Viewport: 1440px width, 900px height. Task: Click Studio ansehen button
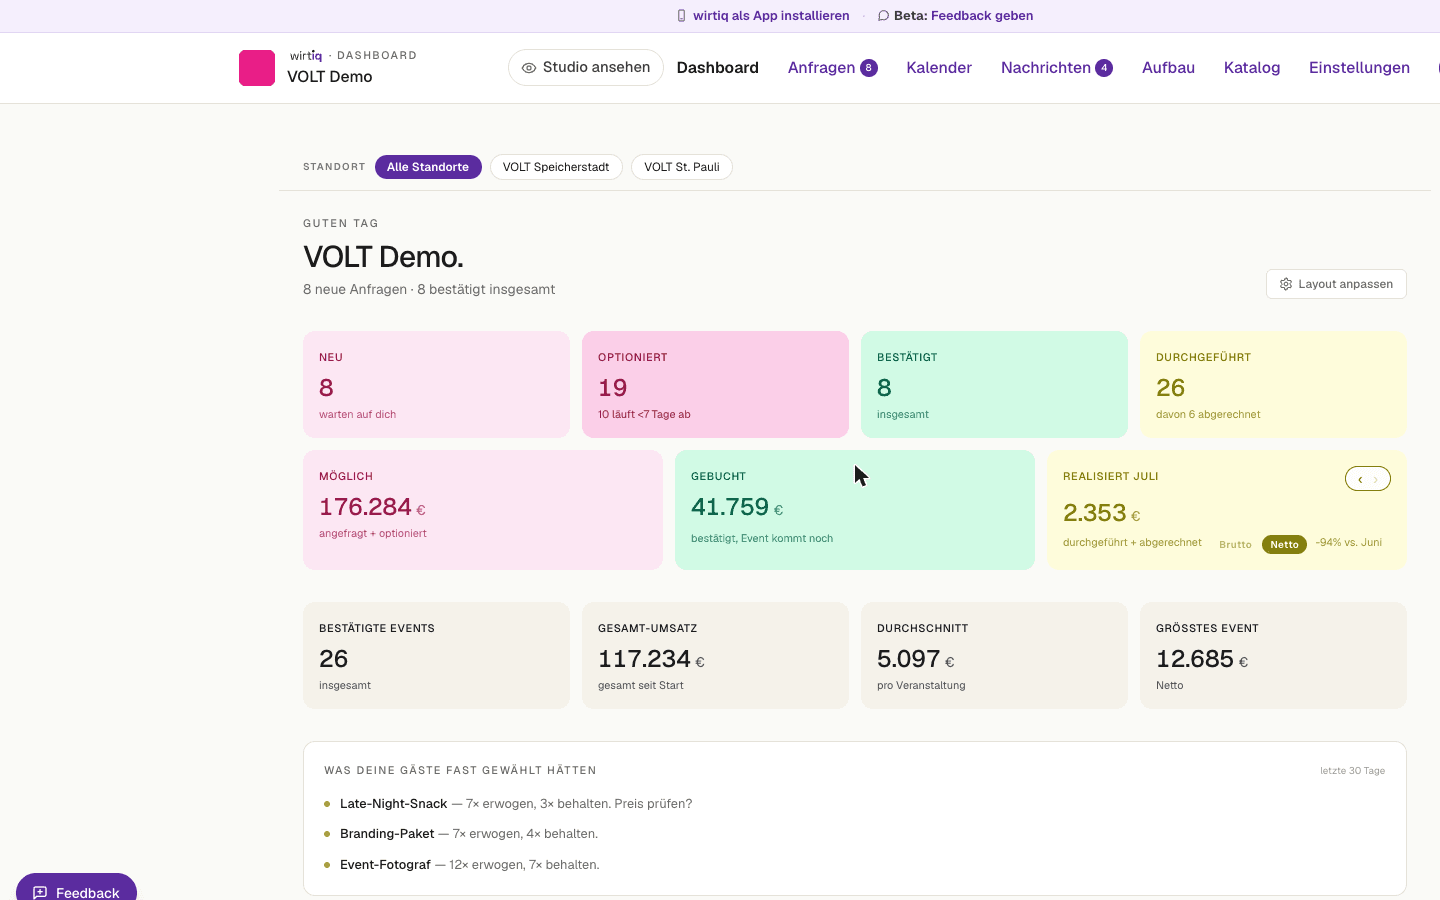pos(586,68)
